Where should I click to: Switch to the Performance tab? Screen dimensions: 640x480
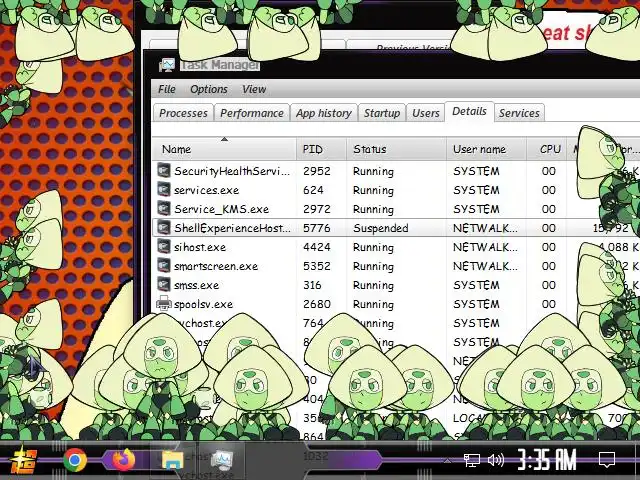coord(252,113)
